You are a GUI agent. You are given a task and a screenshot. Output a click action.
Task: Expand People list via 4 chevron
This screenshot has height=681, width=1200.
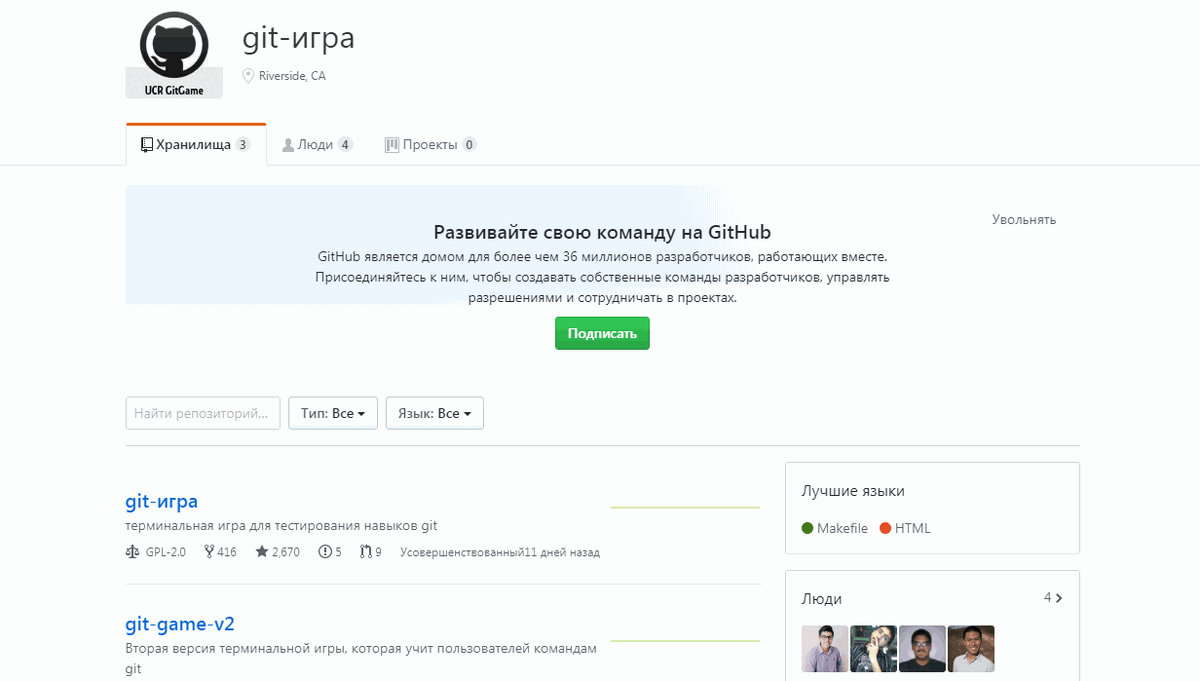pyautogui.click(x=1053, y=598)
